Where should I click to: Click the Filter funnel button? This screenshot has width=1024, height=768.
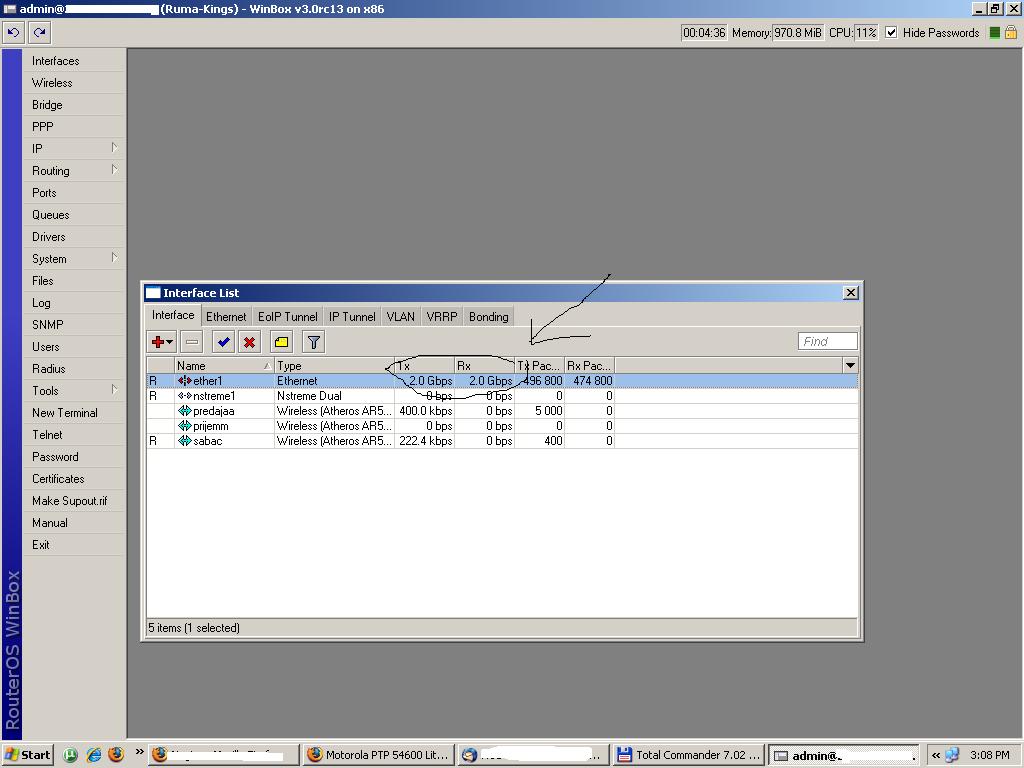click(x=313, y=342)
